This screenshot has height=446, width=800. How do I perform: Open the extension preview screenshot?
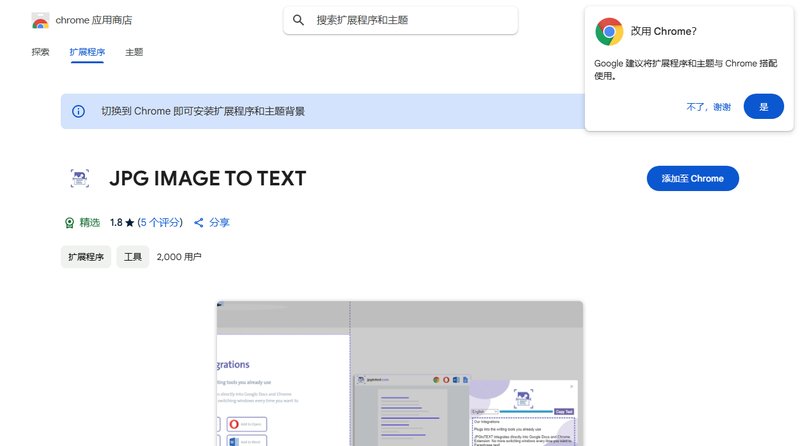tap(399, 374)
